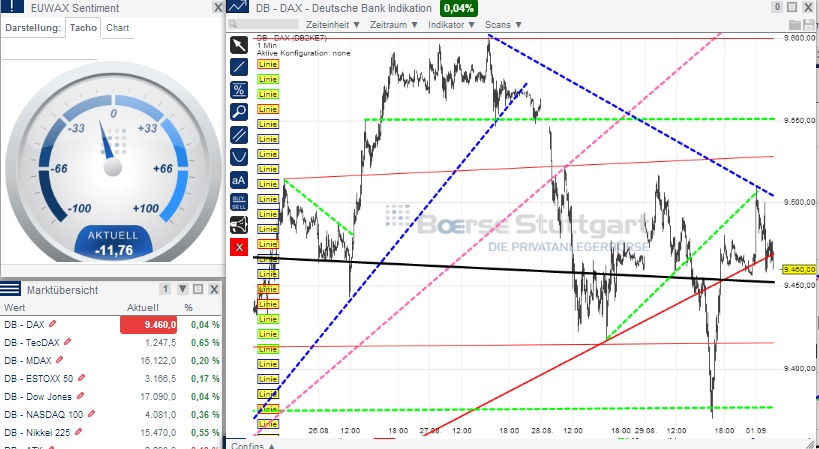Viewport: 819px width, 449px height.
Task: Select the DB - TecDAX row
Action: click(112, 342)
